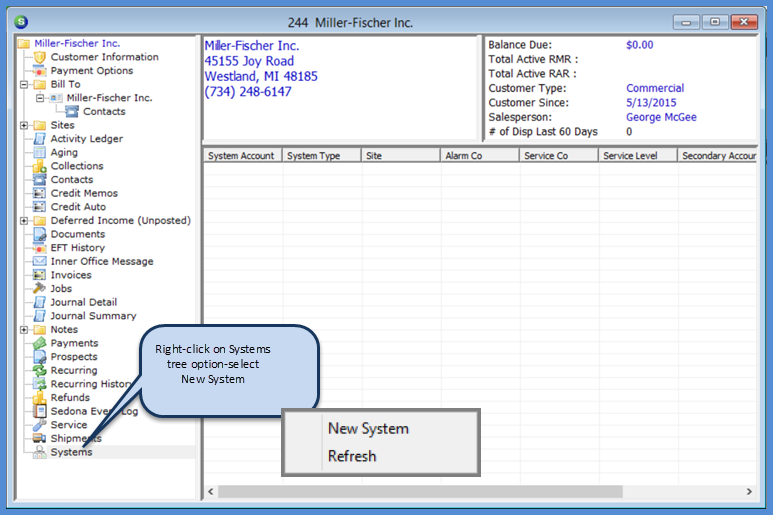773x515 pixels.
Task: Click the Sites folder icon
Action: tap(39, 125)
